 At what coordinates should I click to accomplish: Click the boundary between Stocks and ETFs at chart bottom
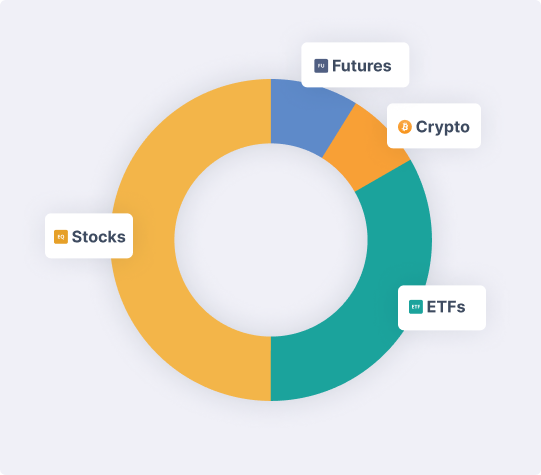coord(271,368)
